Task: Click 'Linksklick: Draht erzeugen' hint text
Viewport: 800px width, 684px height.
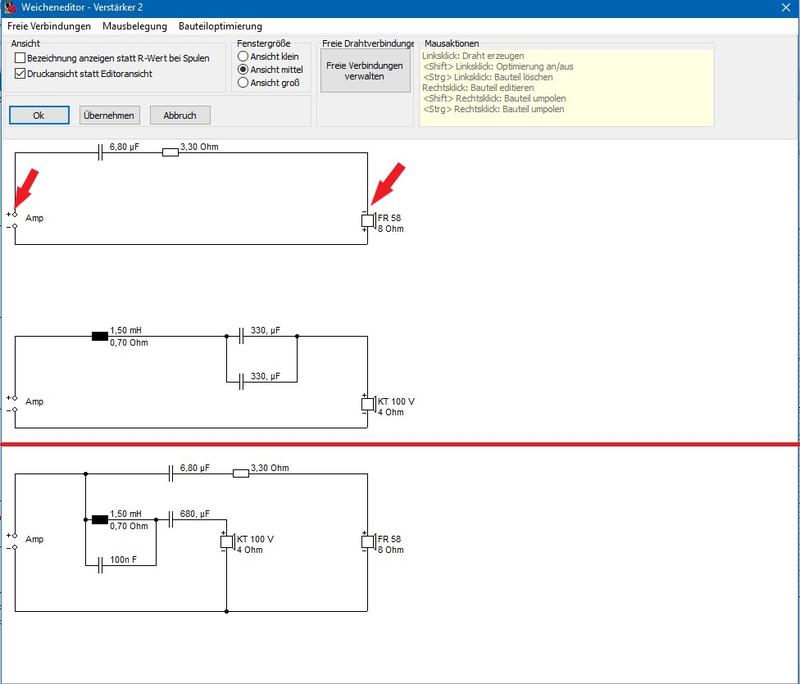Action: tap(473, 56)
